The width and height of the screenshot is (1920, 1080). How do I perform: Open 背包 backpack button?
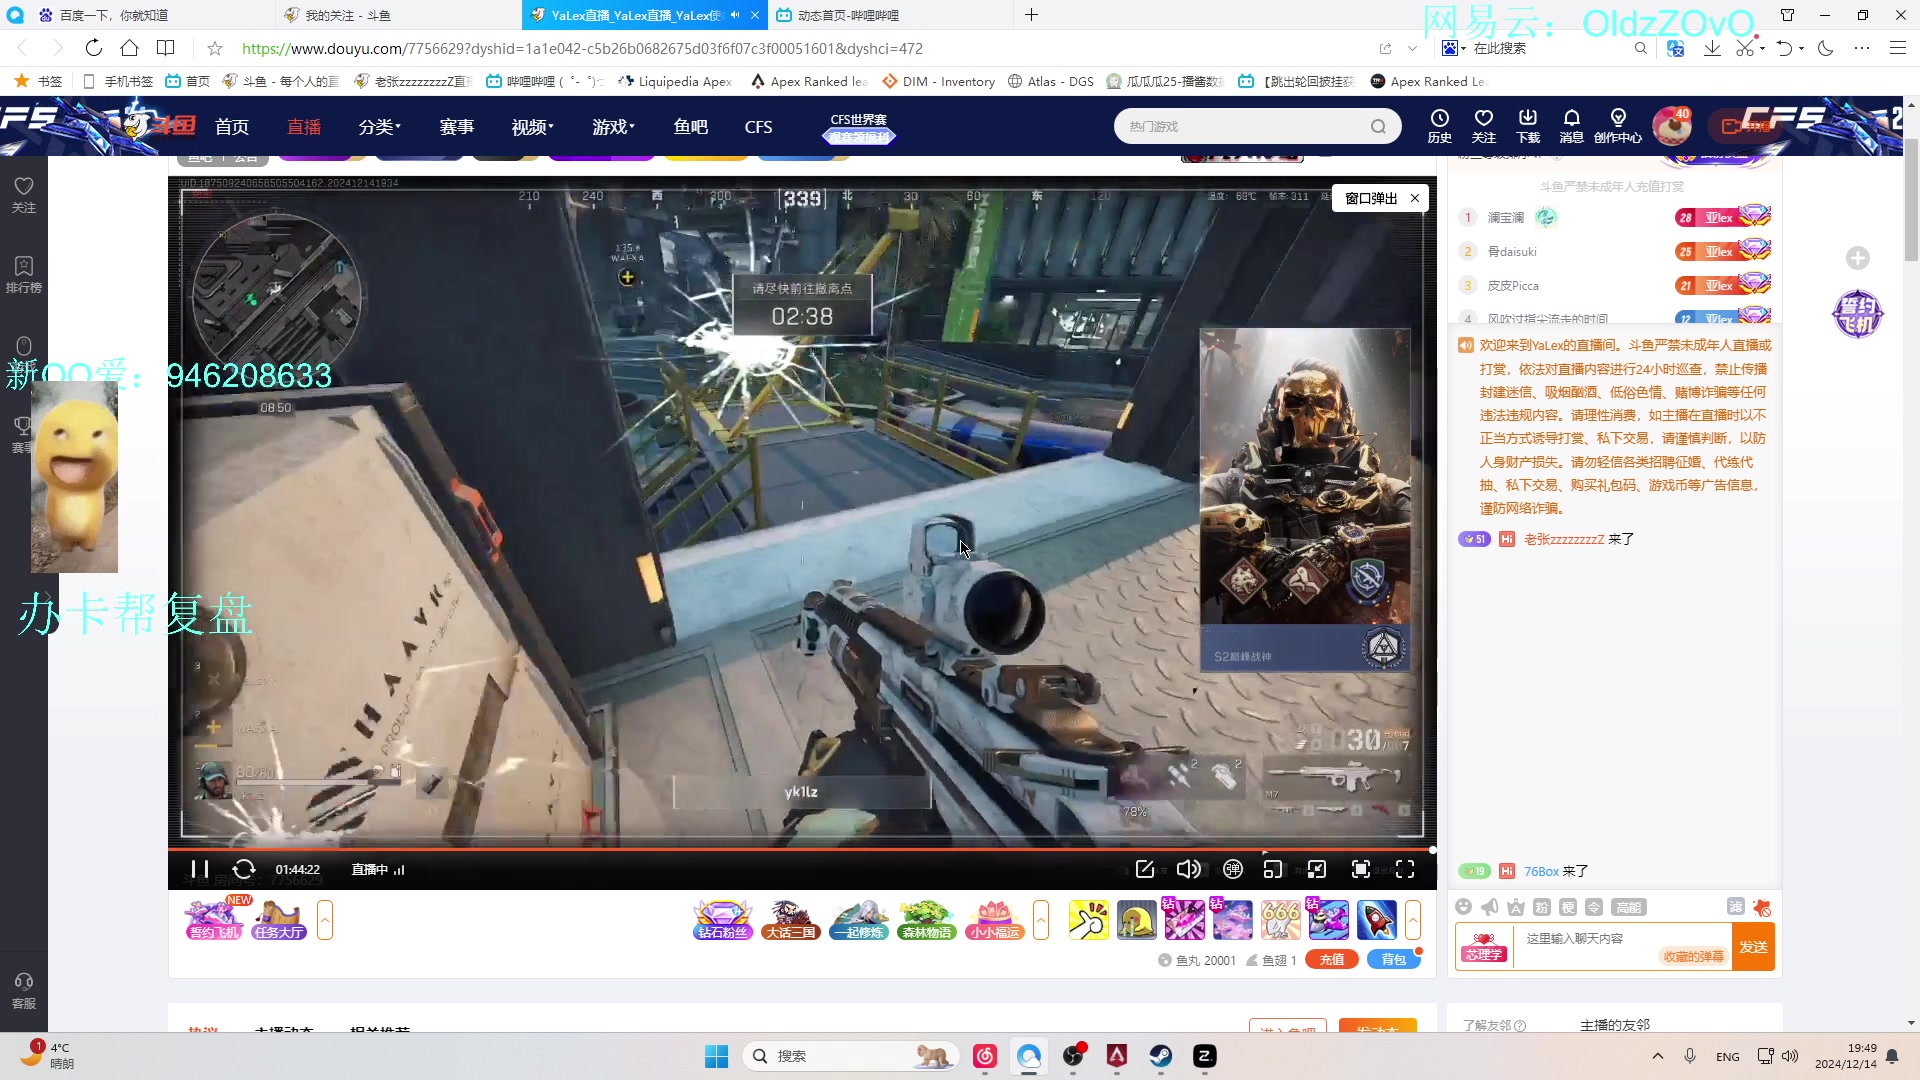tap(1393, 959)
